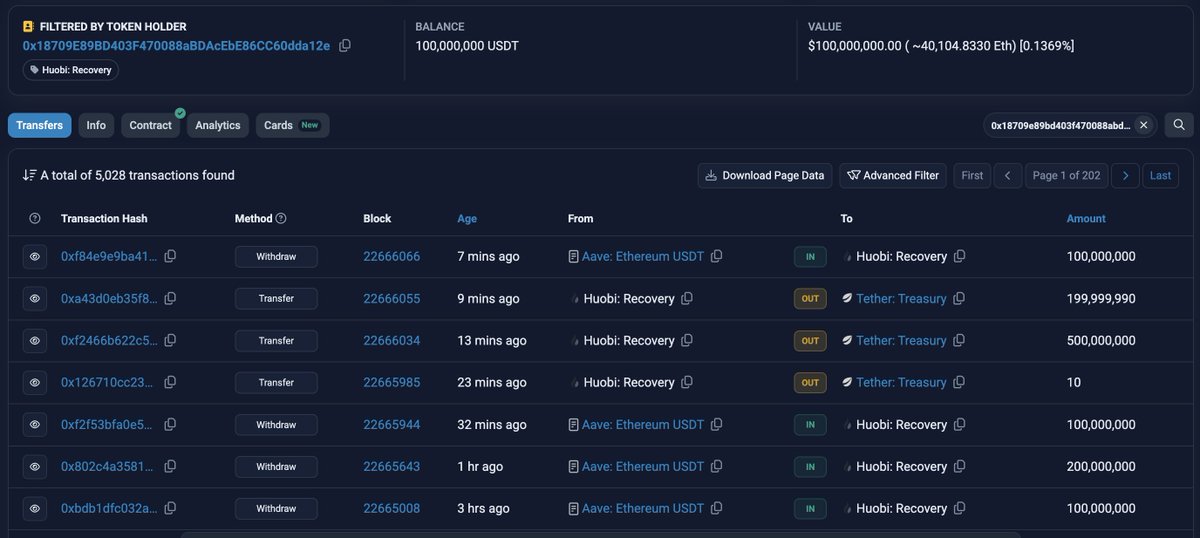This screenshot has width=1200, height=538.
Task: Select the age text '1 hr ago'
Action: pos(480,467)
